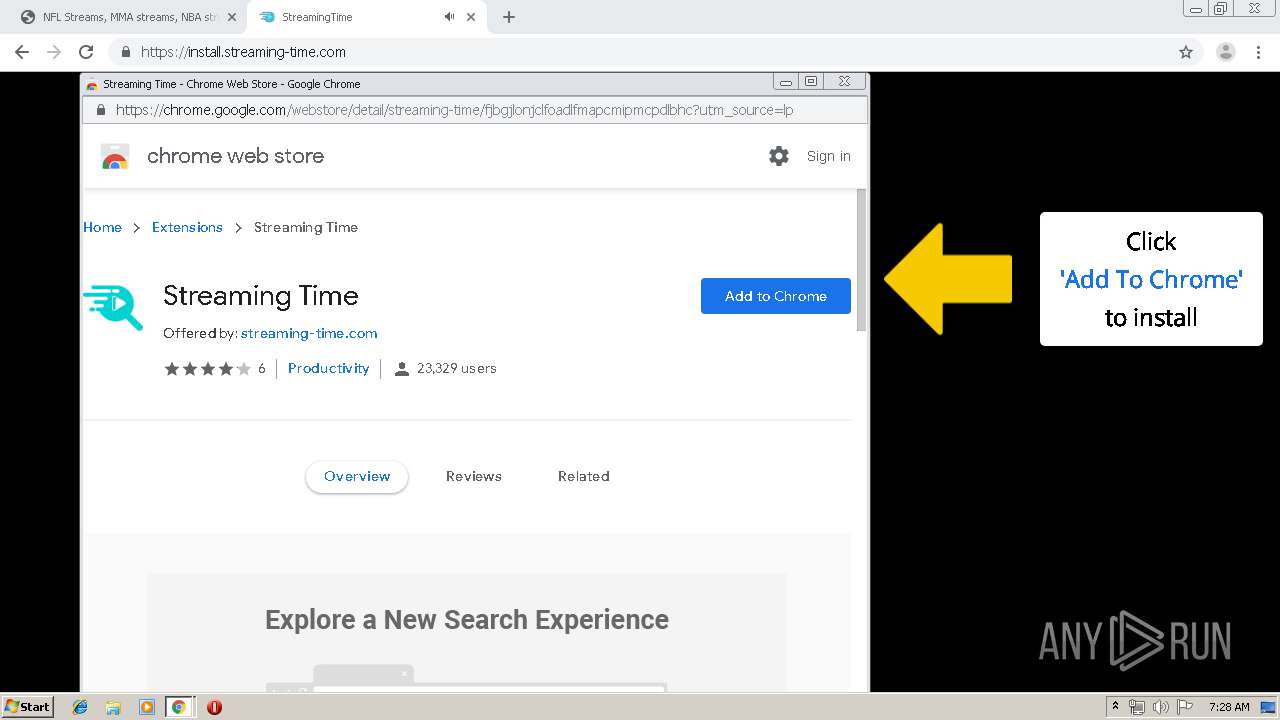Click the Chrome Web Store logo

(x=115, y=156)
